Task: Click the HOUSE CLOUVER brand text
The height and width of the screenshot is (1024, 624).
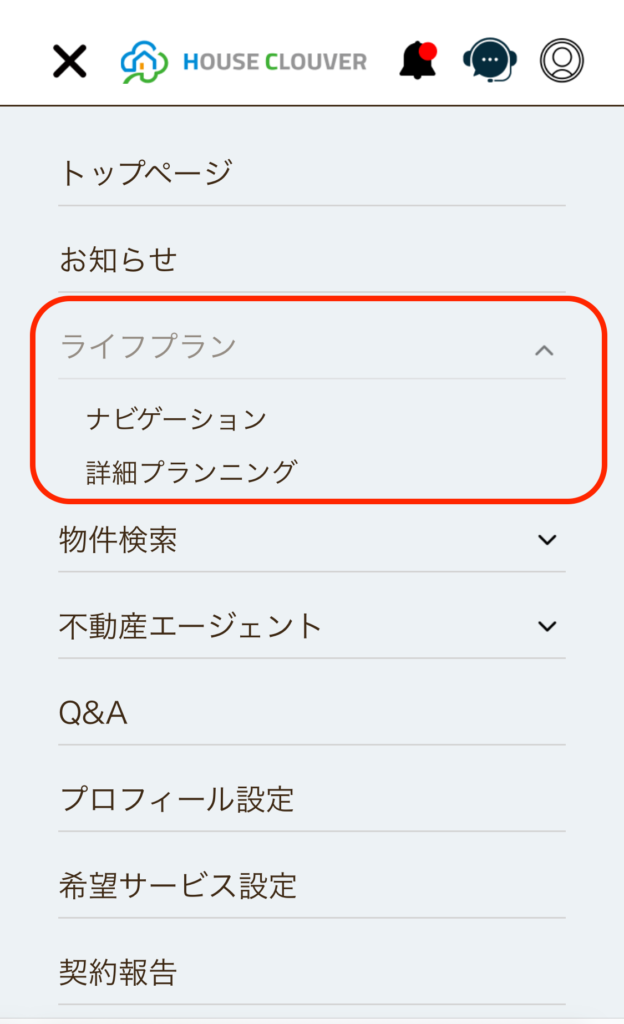Action: 275,62
